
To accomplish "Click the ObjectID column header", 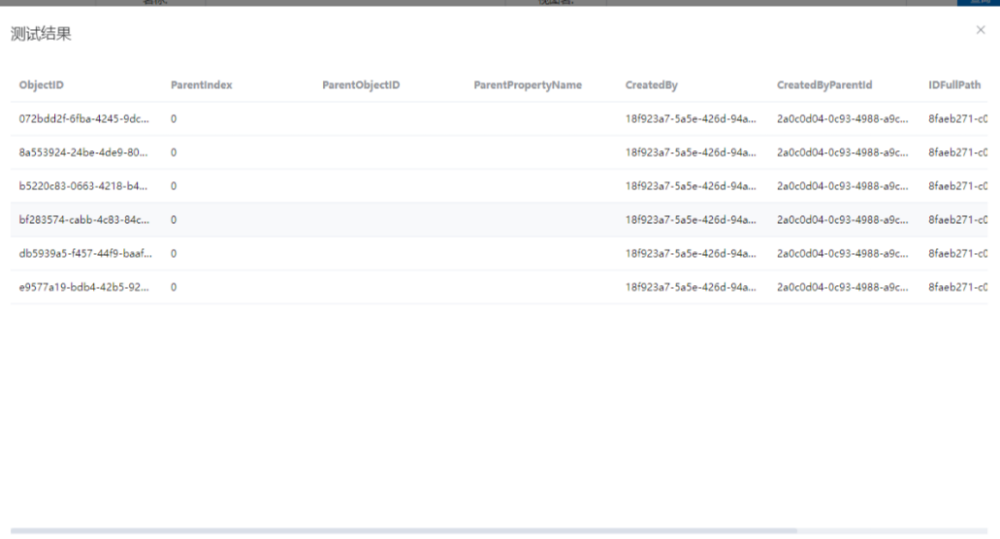I will point(41,85).
